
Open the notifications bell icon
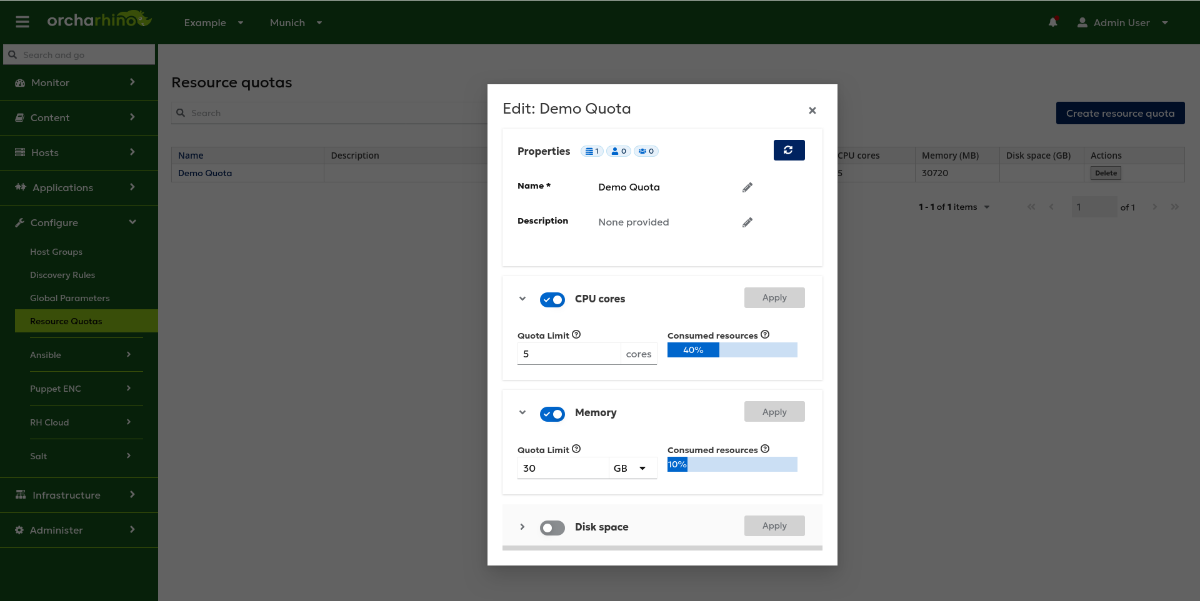point(1053,22)
